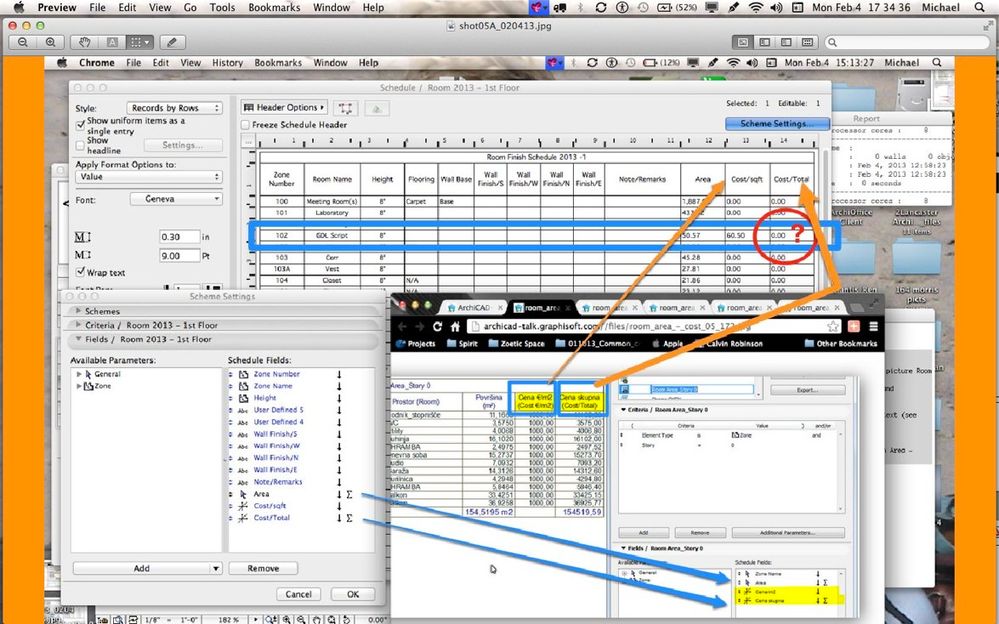999x624 pixels.
Task: Select the Note/Remarks schedule field
Action: tap(278, 482)
